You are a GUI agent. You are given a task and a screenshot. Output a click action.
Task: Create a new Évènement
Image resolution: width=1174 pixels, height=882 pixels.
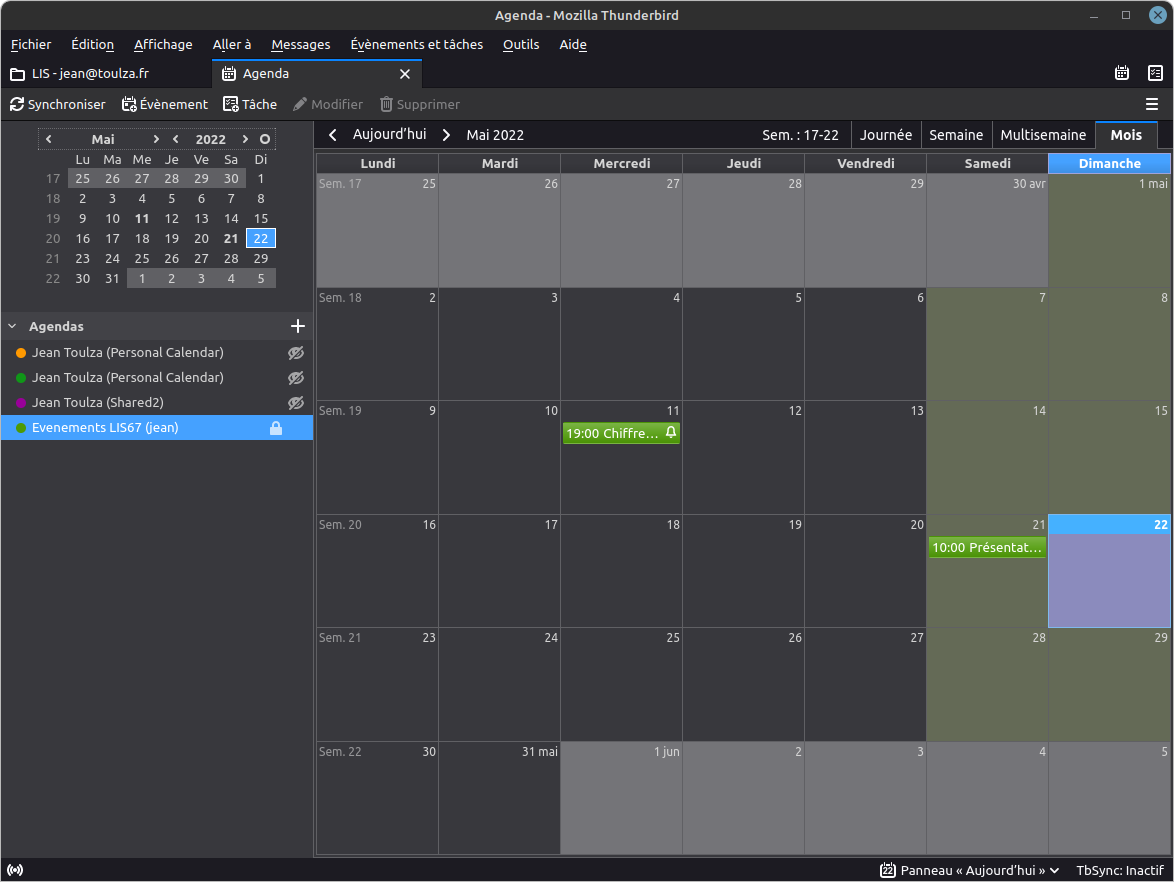(165, 104)
